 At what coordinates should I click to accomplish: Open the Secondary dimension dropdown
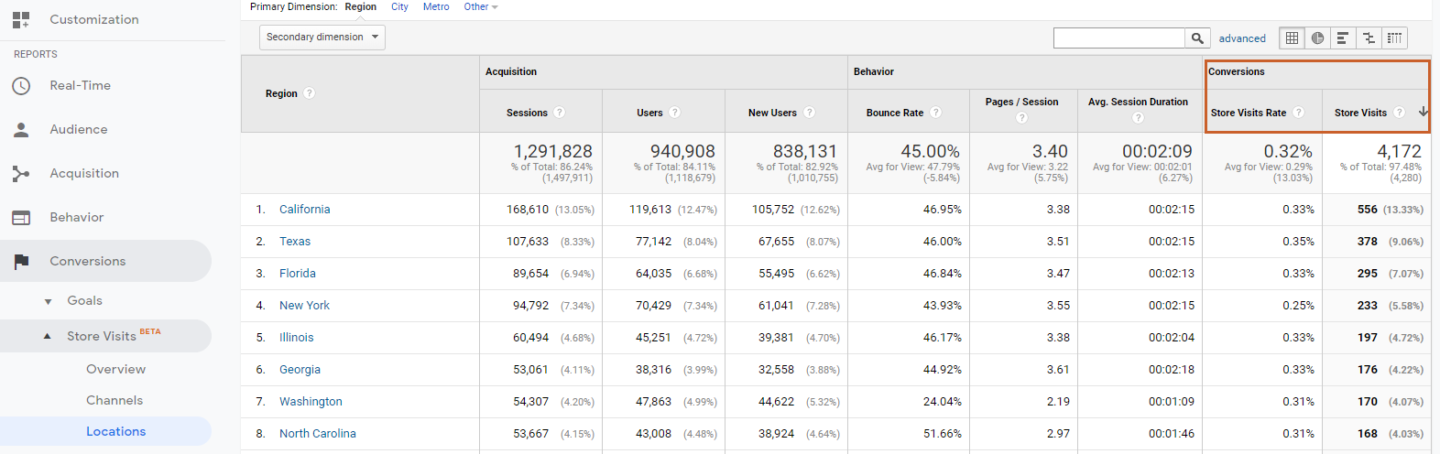[x=322, y=37]
